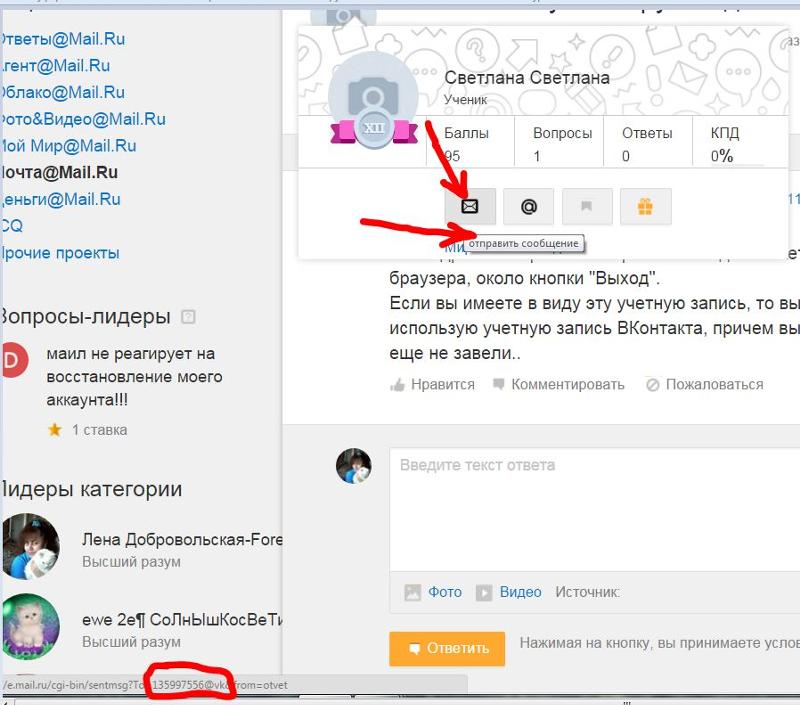The height and width of the screenshot is (705, 800).
Task: Click the thumbs-up icon beside Нравится
Action: (x=397, y=385)
